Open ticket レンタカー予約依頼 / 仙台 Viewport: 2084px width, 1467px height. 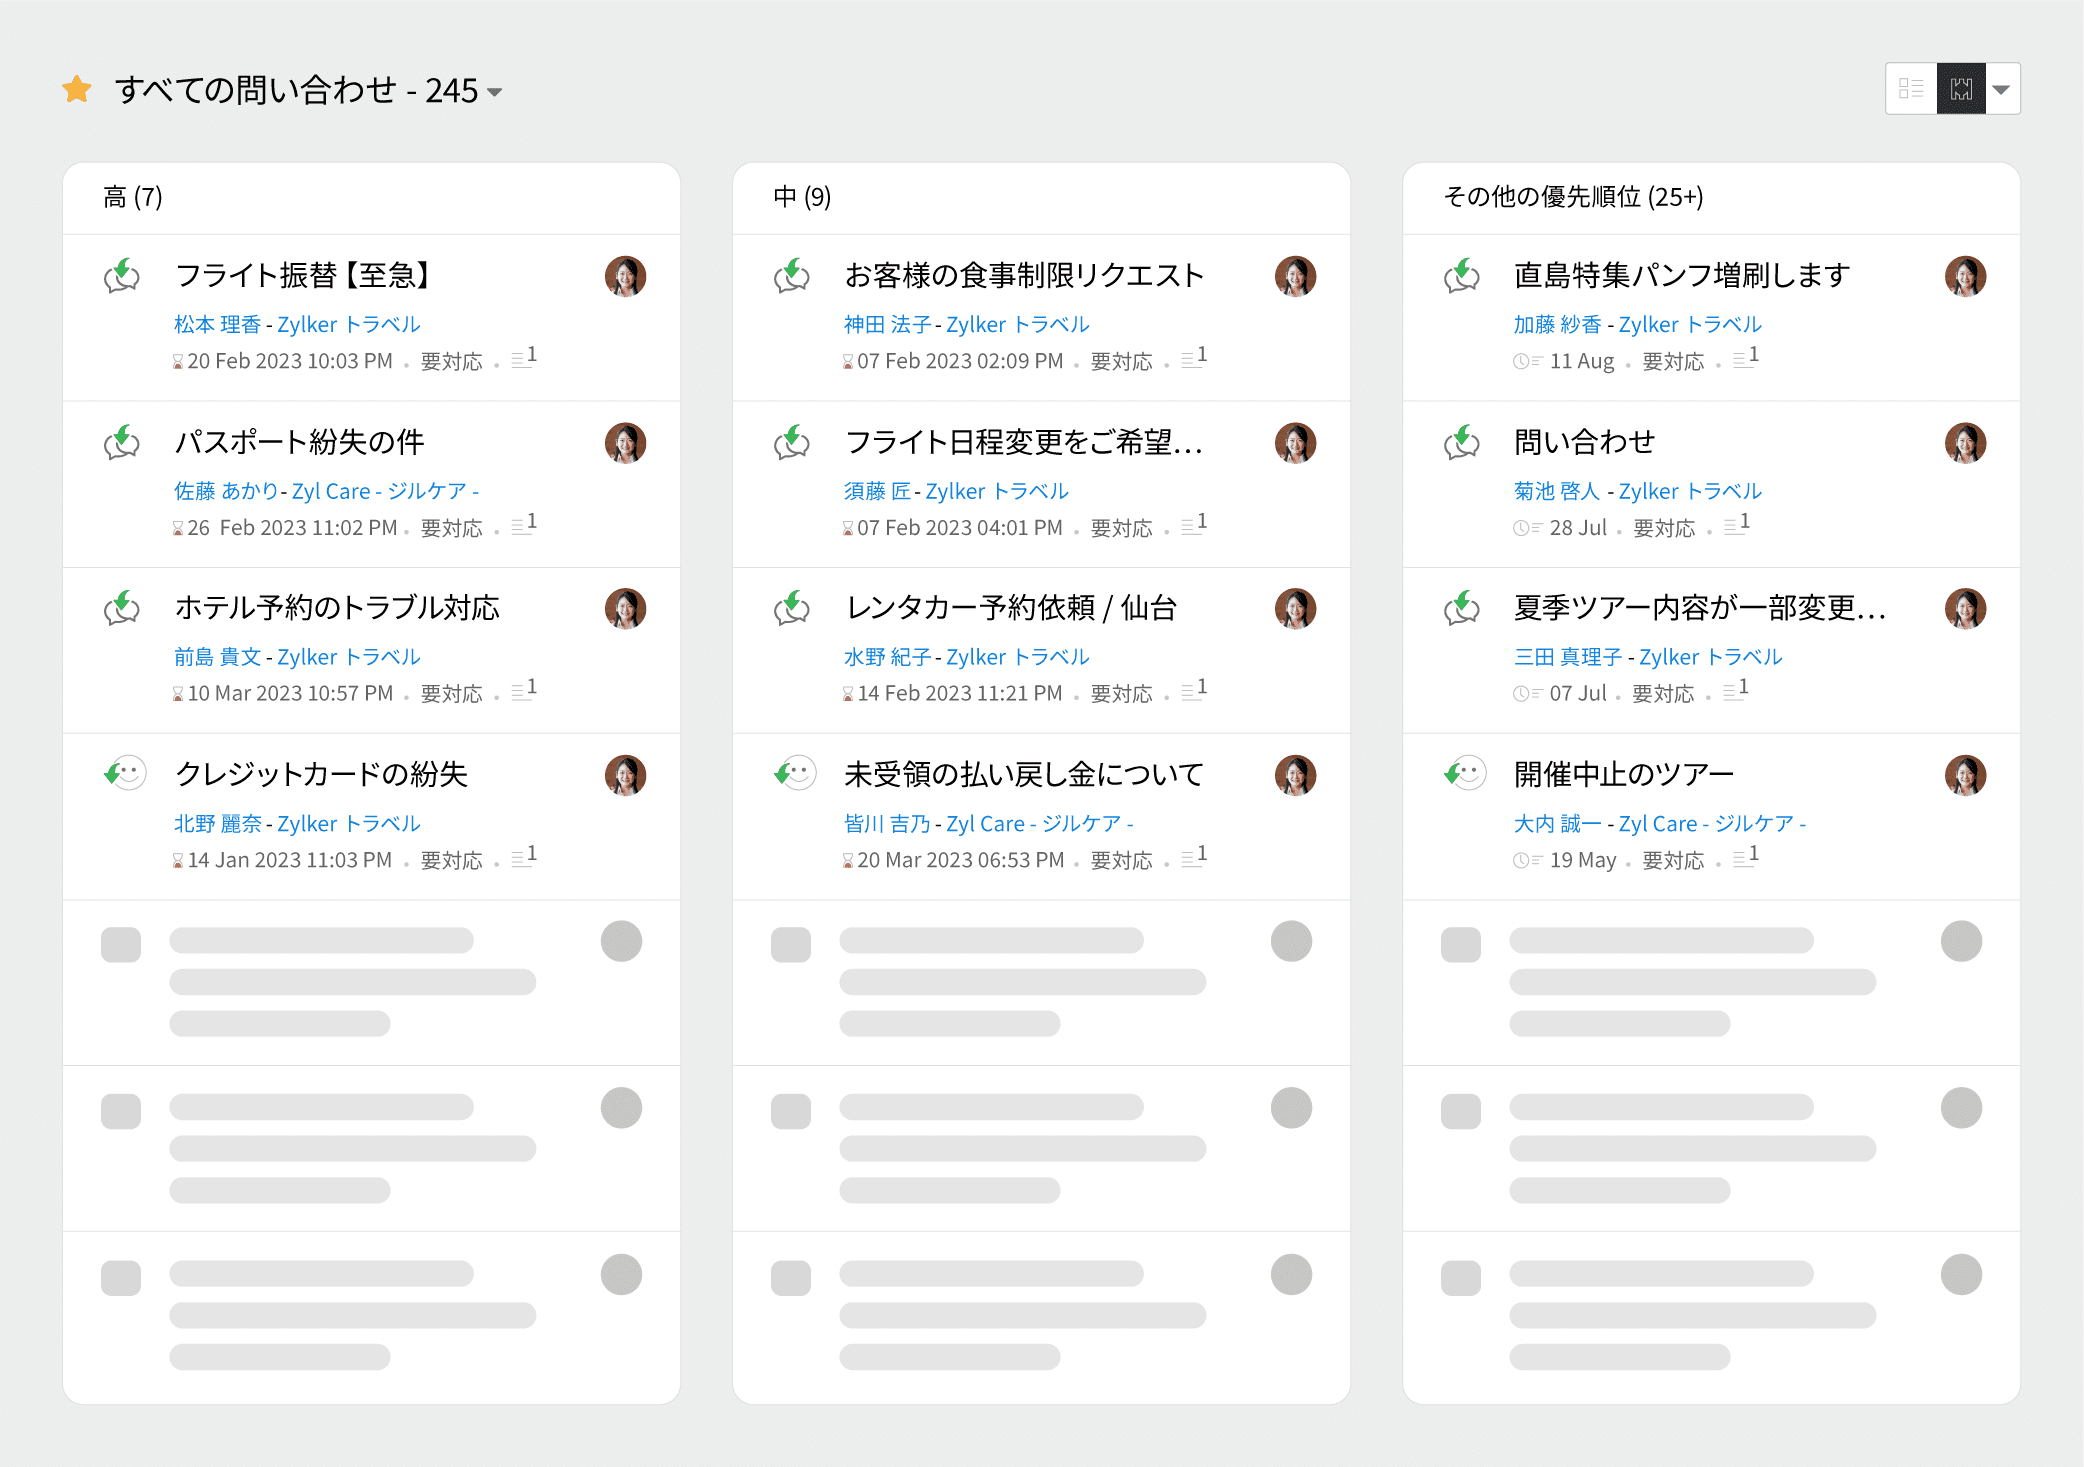click(1010, 608)
